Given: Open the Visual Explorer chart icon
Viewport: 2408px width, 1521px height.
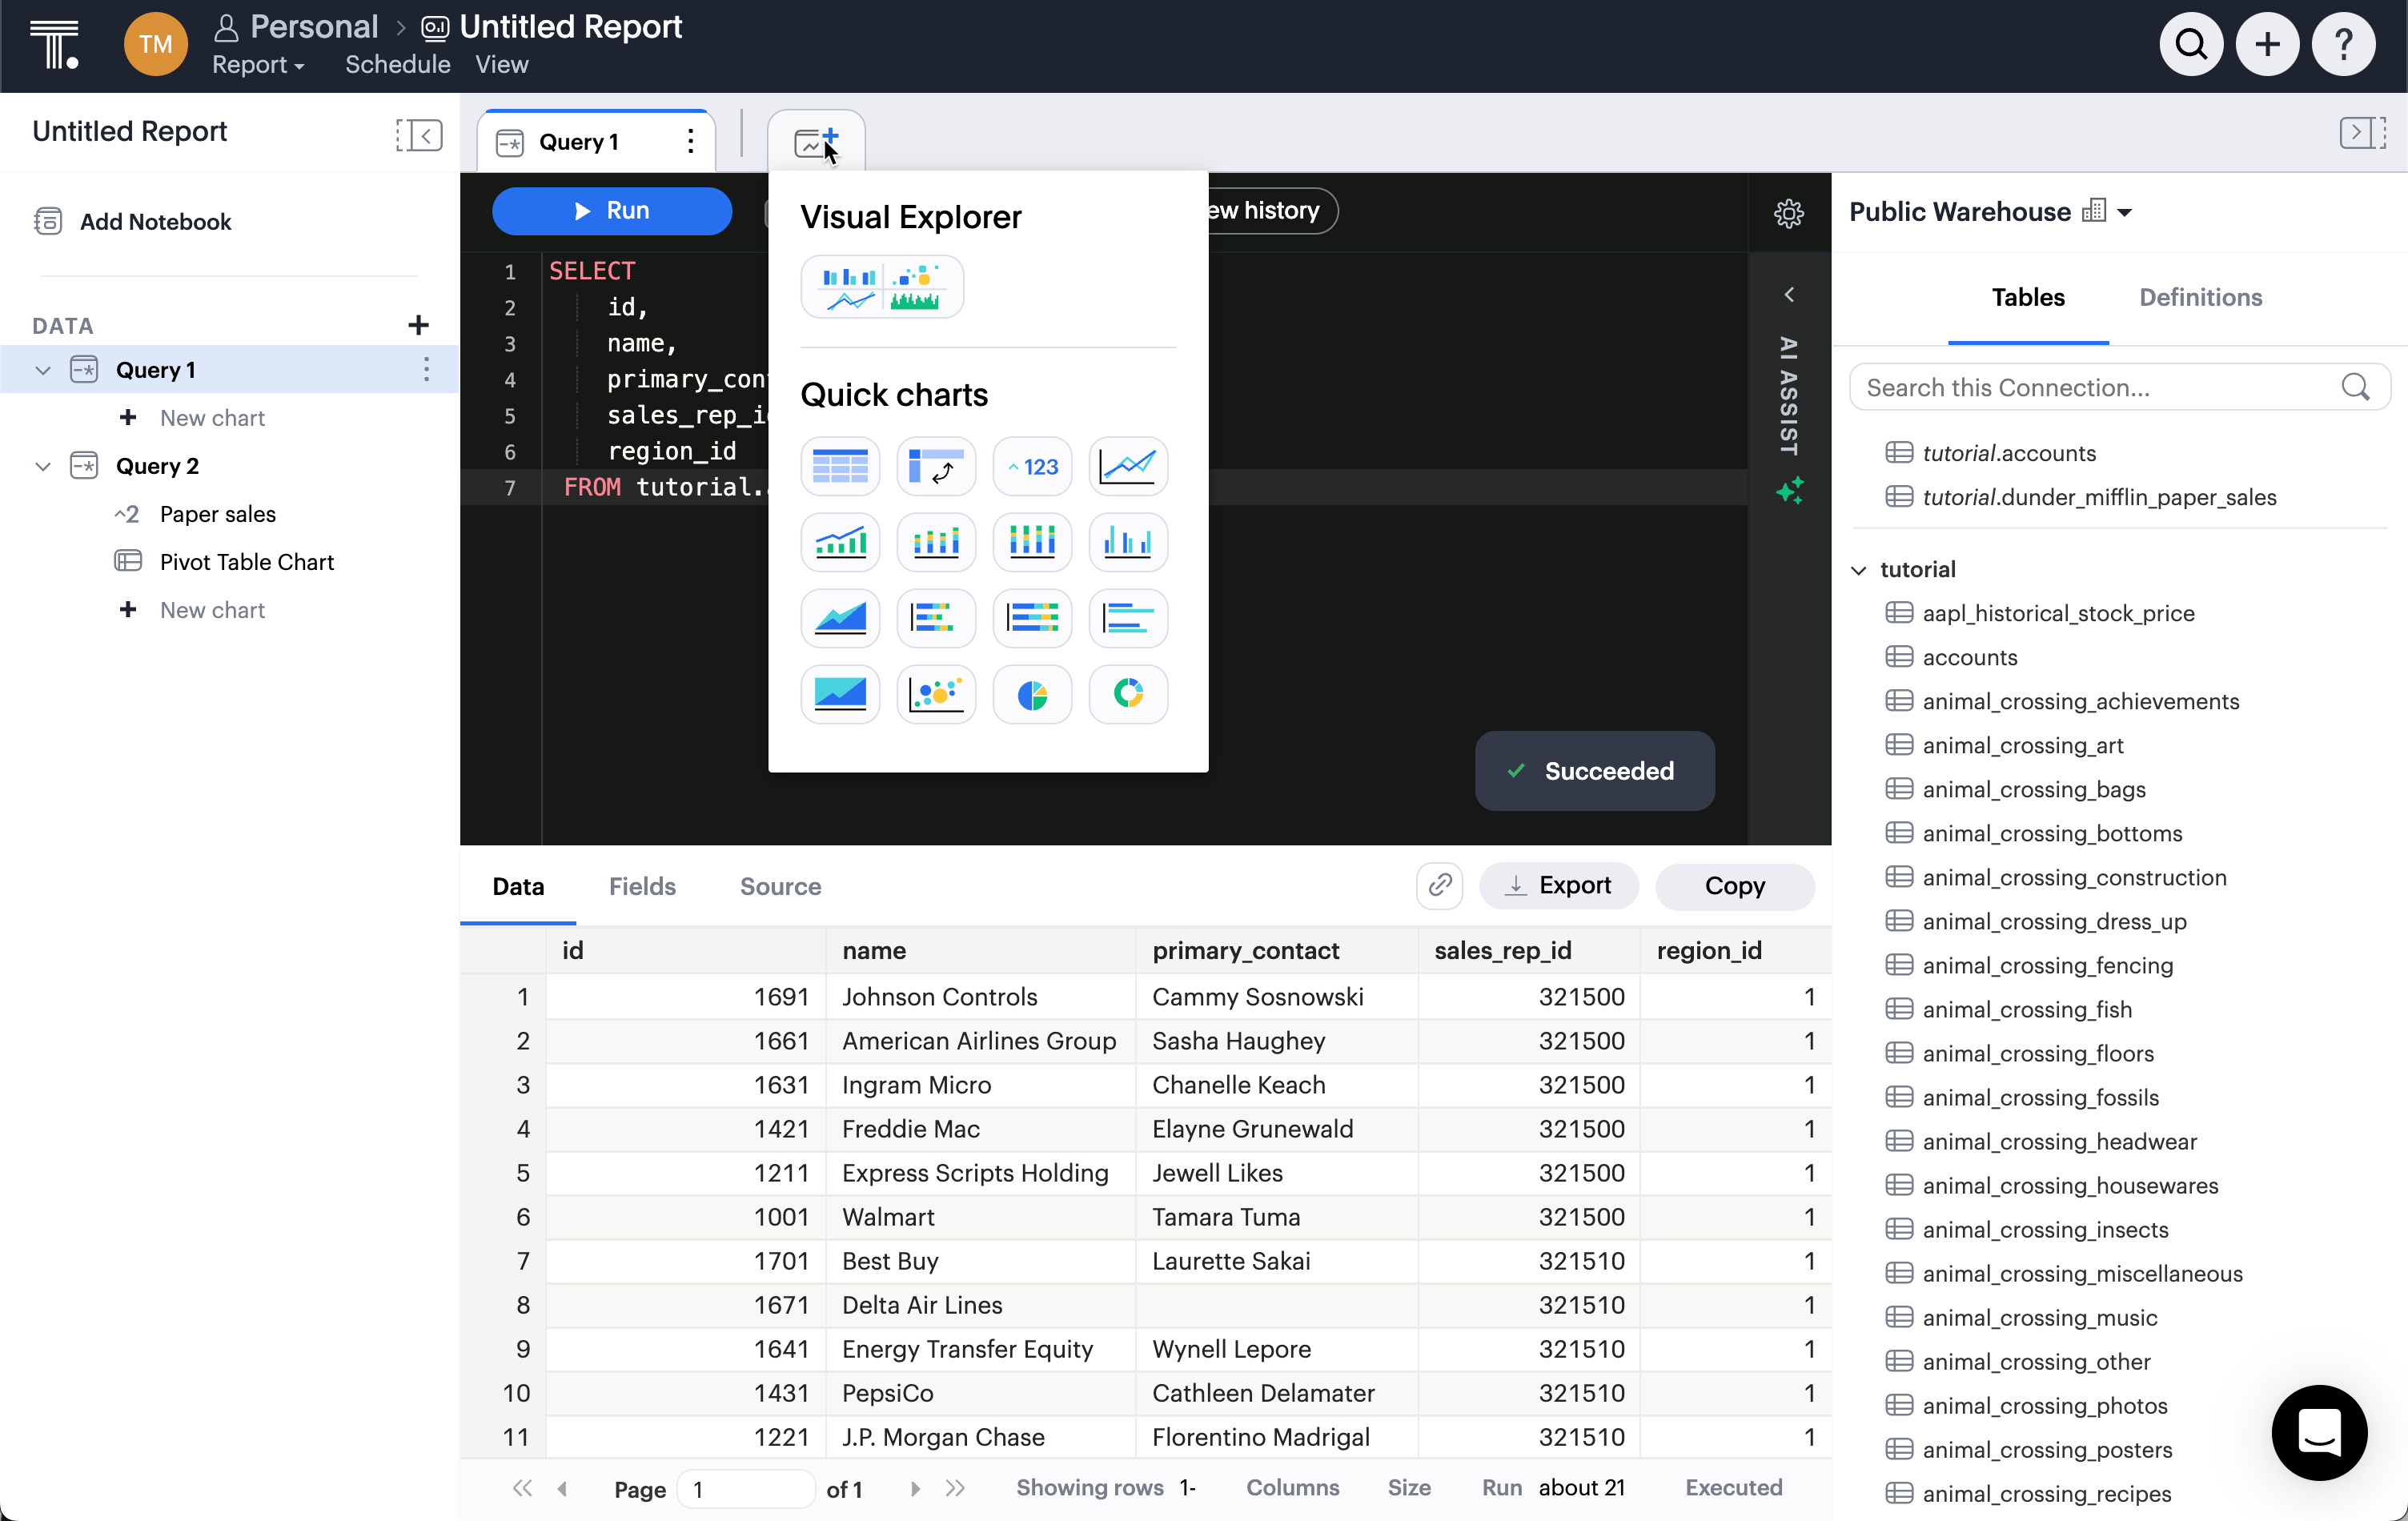Looking at the screenshot, I should coord(881,287).
